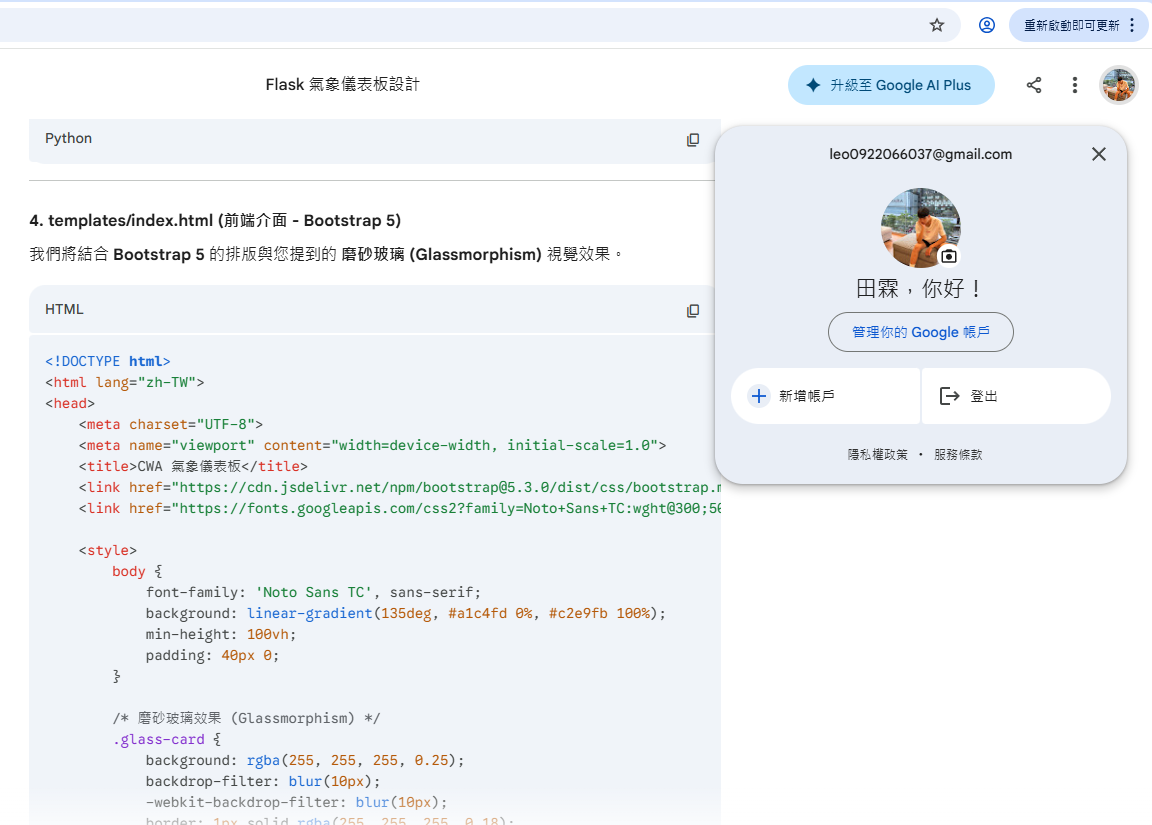
Task: Open Chrome menu dots beside update button
Action: [x=1132, y=25]
